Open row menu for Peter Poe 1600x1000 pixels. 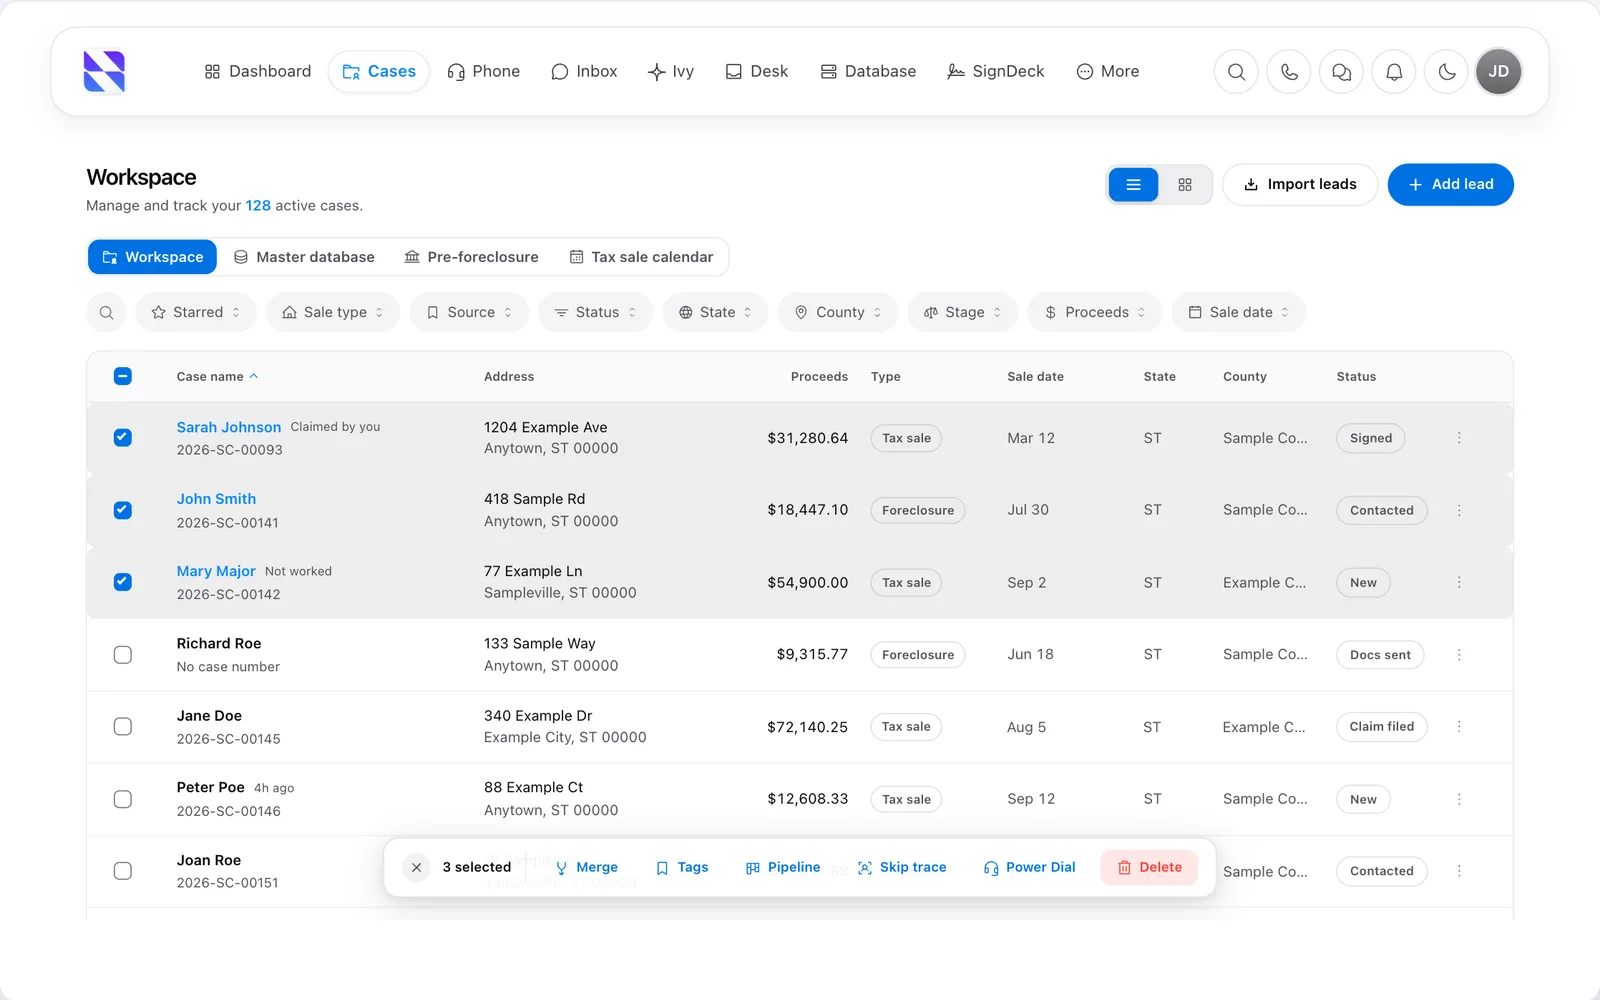coord(1459,799)
